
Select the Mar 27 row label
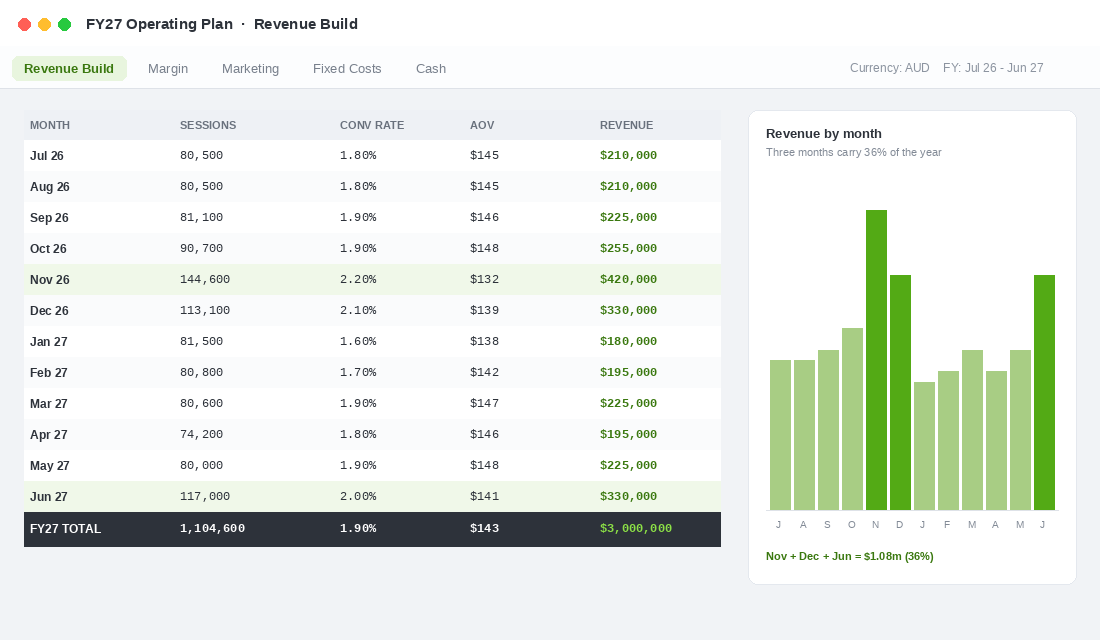tap(48, 404)
